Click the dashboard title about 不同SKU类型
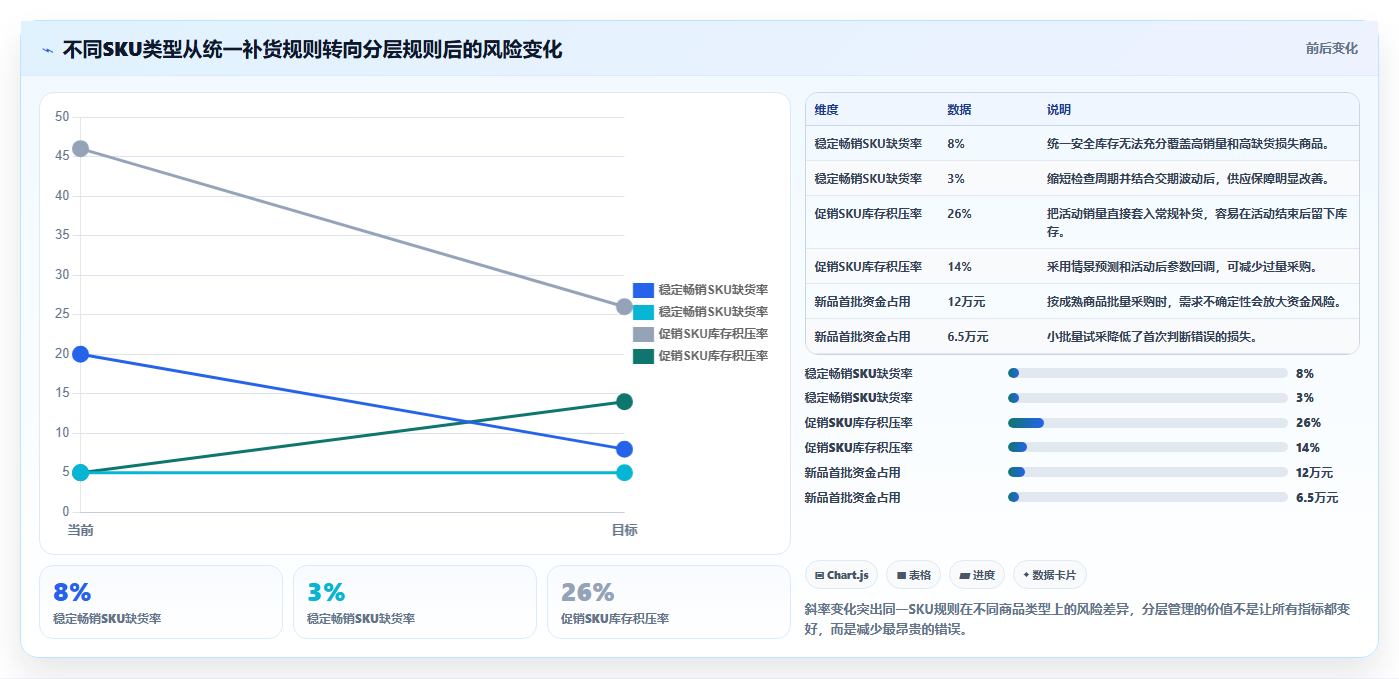The width and height of the screenshot is (1399, 679). click(312, 49)
